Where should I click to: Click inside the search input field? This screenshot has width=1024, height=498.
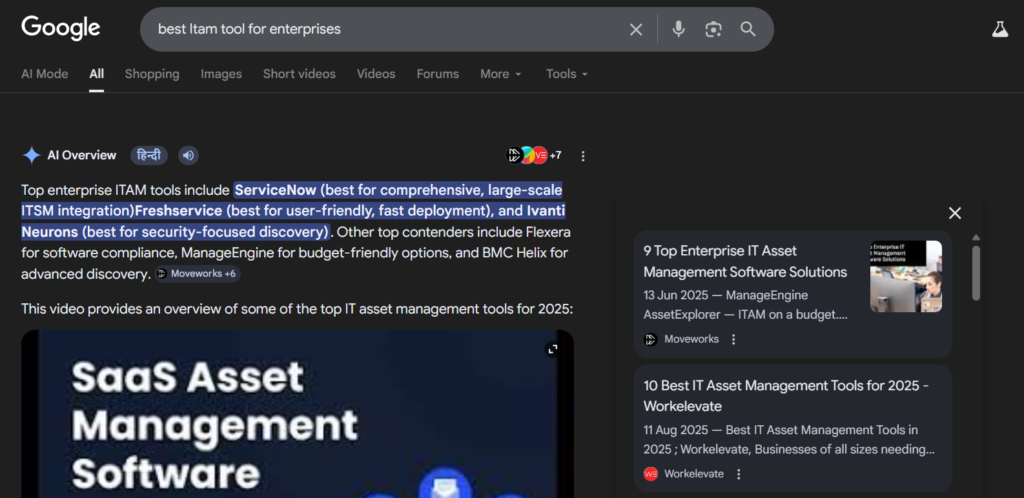380,29
